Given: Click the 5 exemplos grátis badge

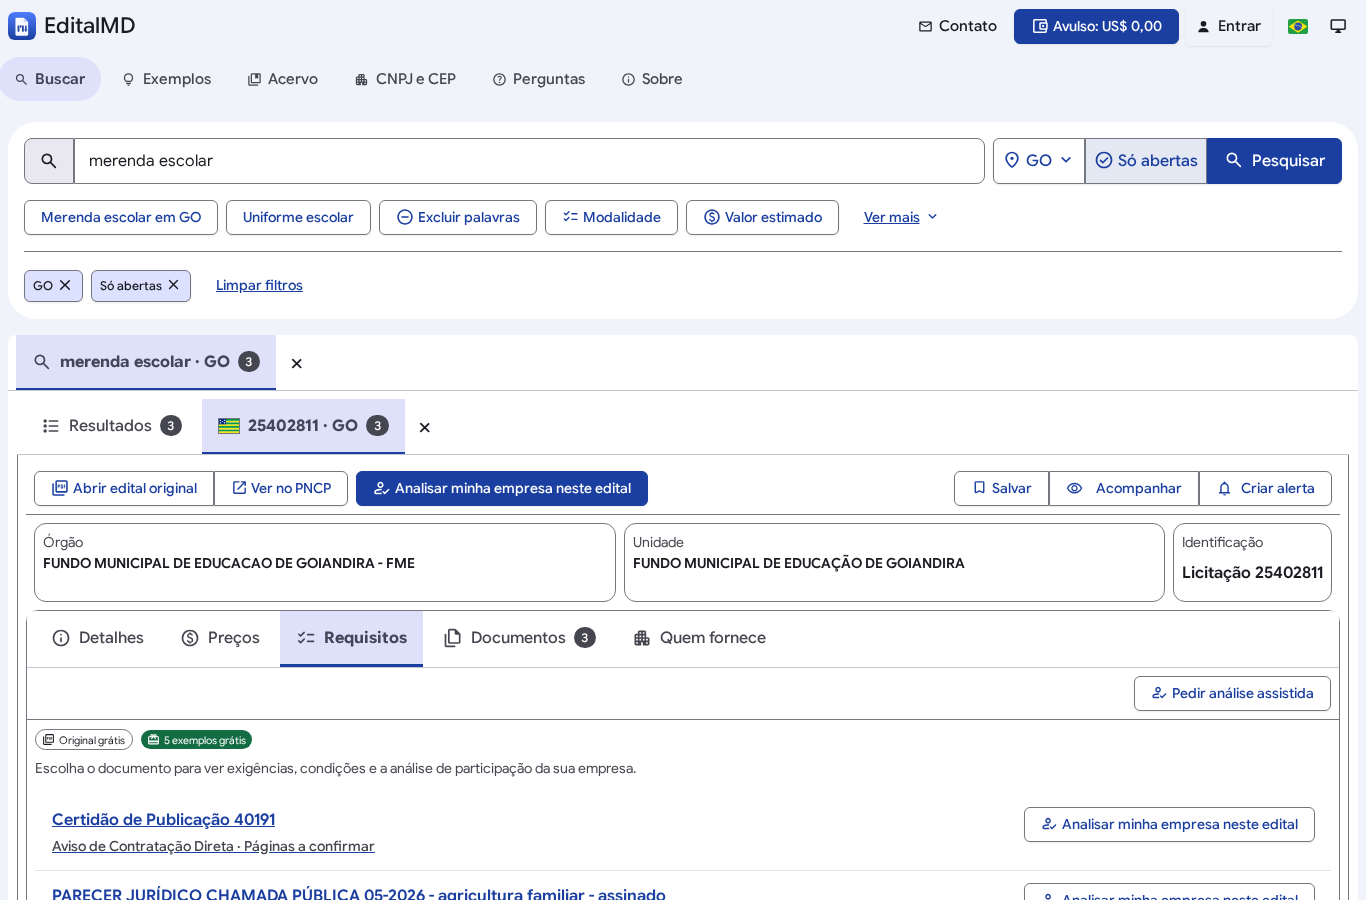Looking at the screenshot, I should (x=196, y=740).
